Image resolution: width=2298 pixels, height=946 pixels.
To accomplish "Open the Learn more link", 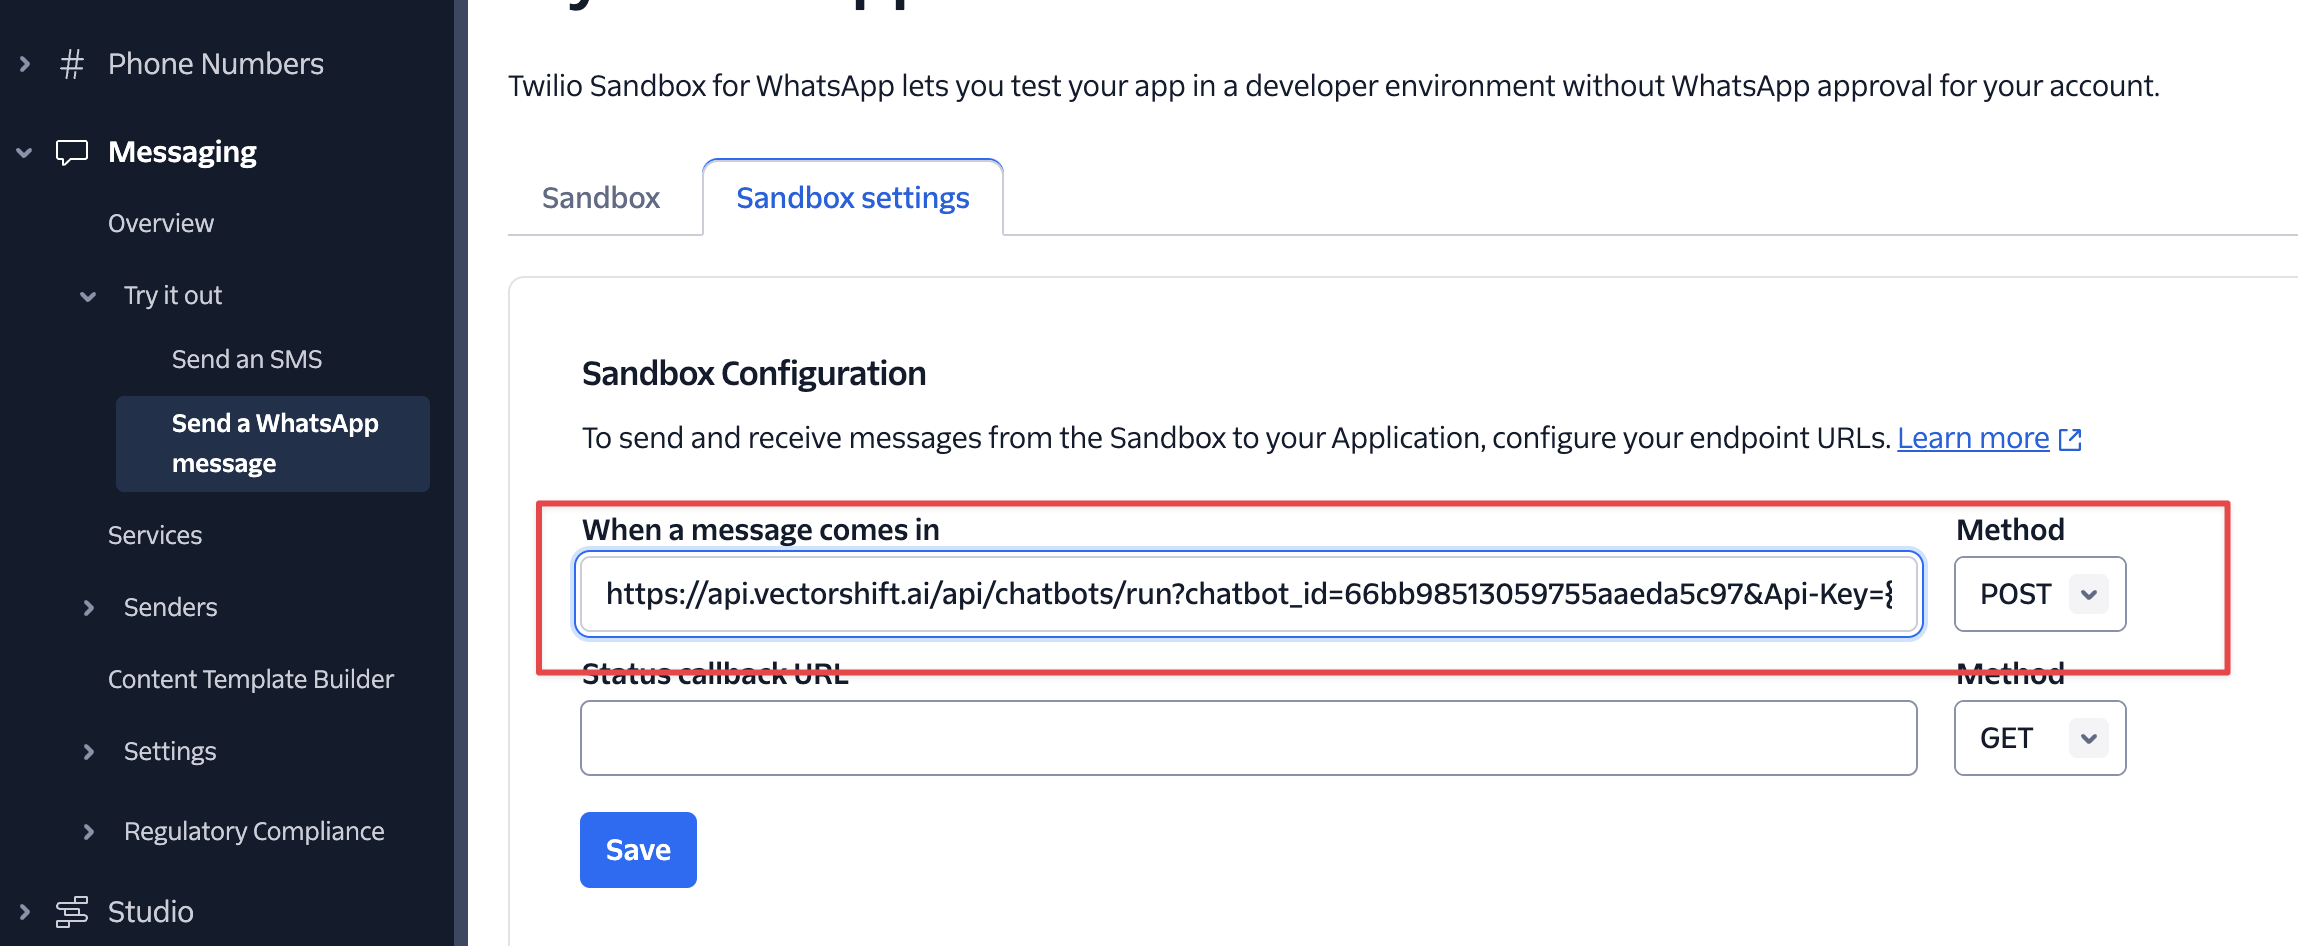I will 1972,437.
